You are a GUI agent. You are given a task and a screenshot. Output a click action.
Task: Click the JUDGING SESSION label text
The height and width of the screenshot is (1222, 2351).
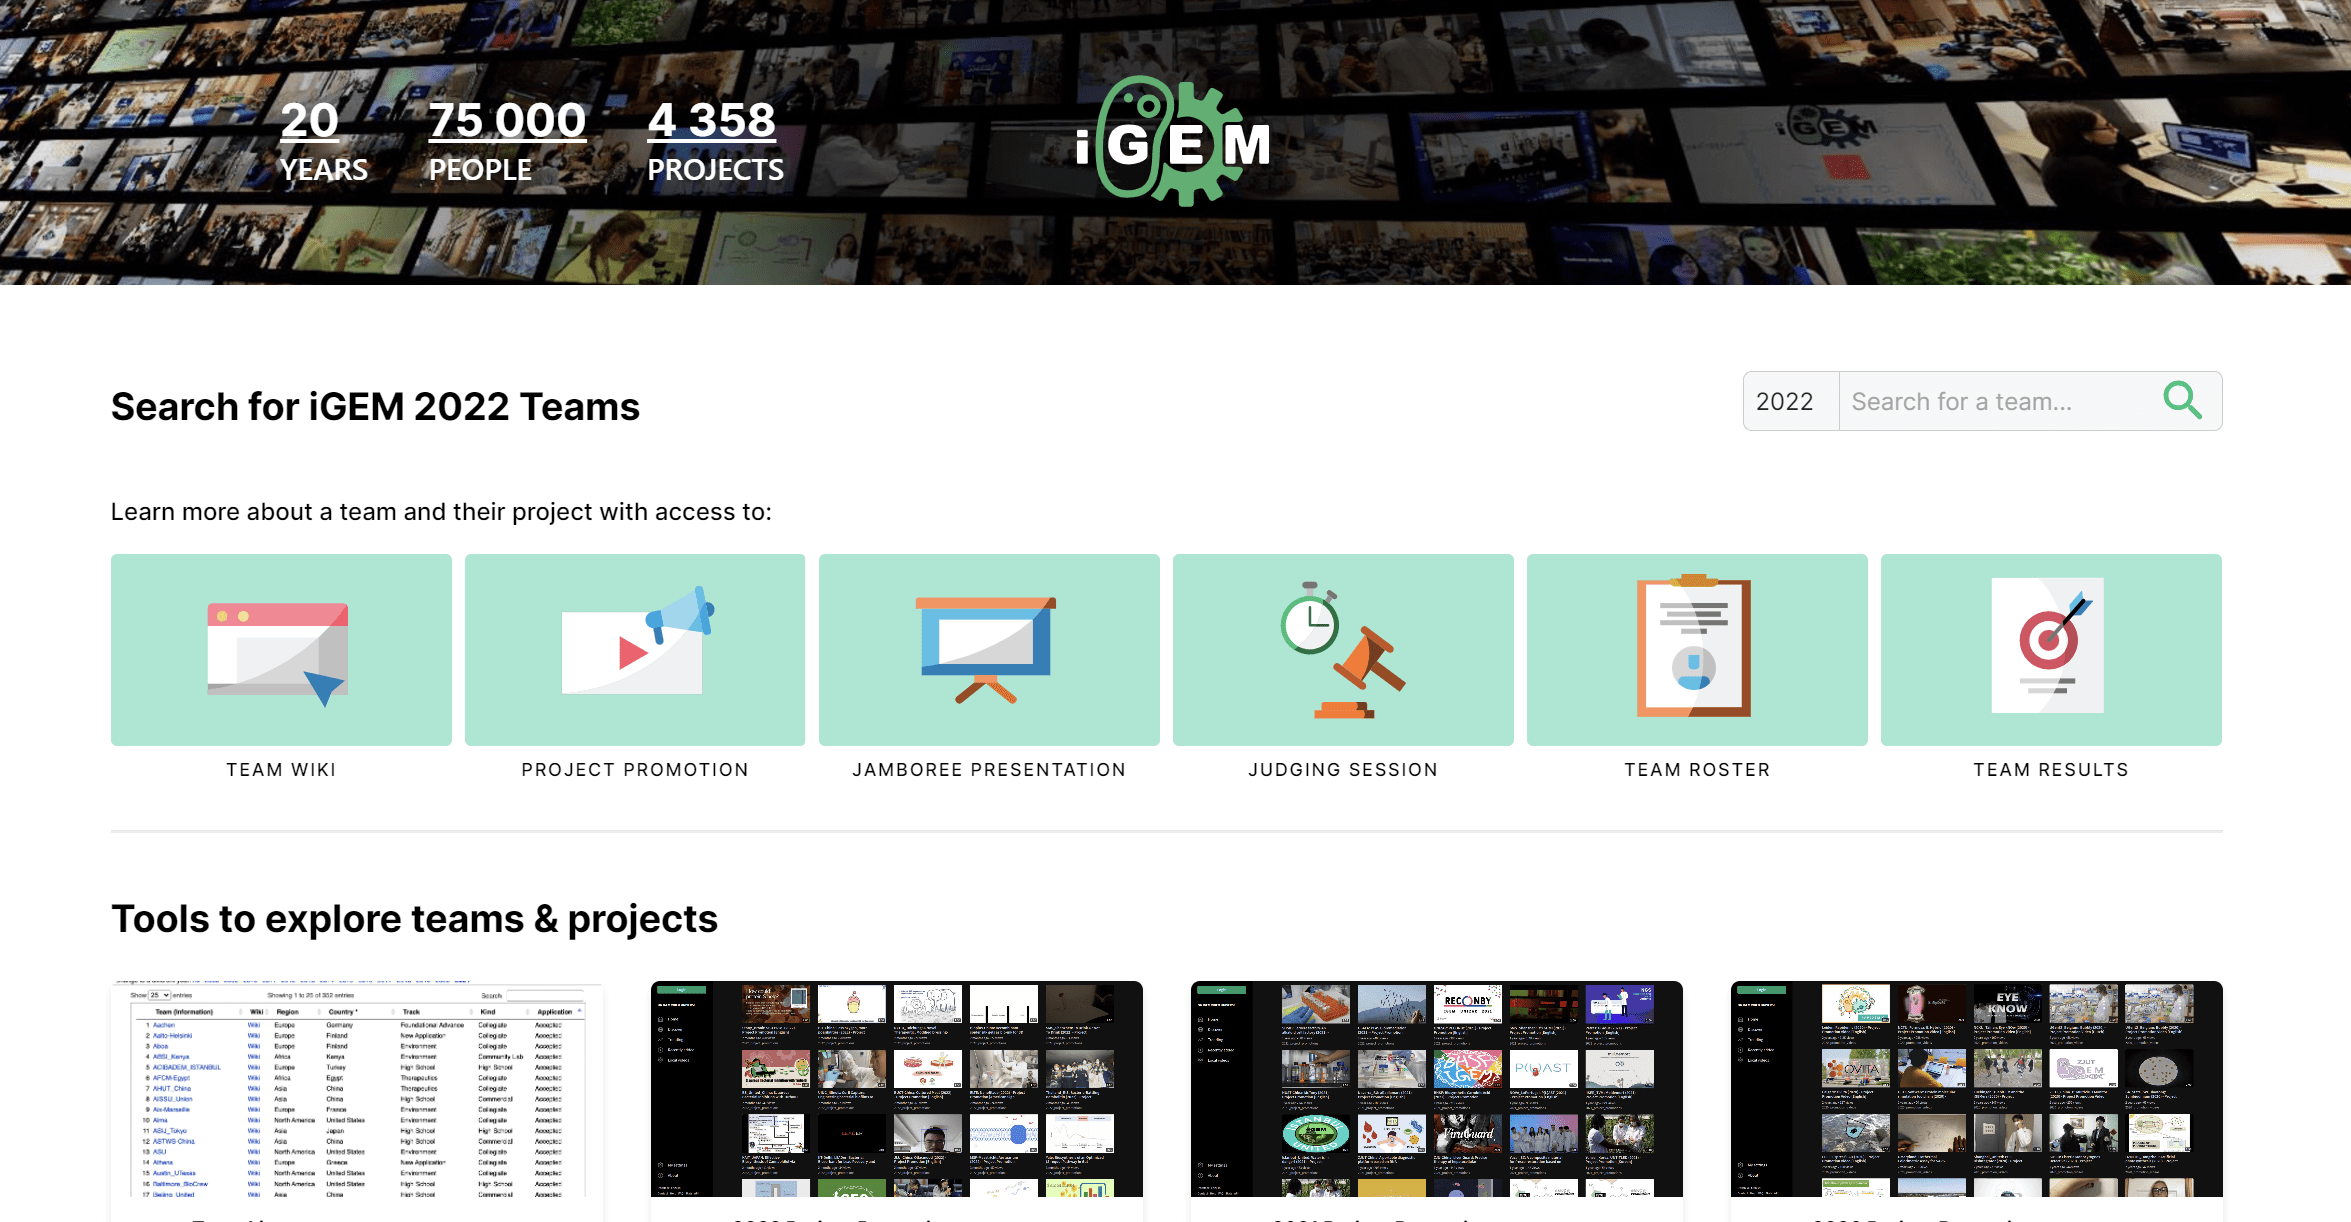click(1343, 769)
